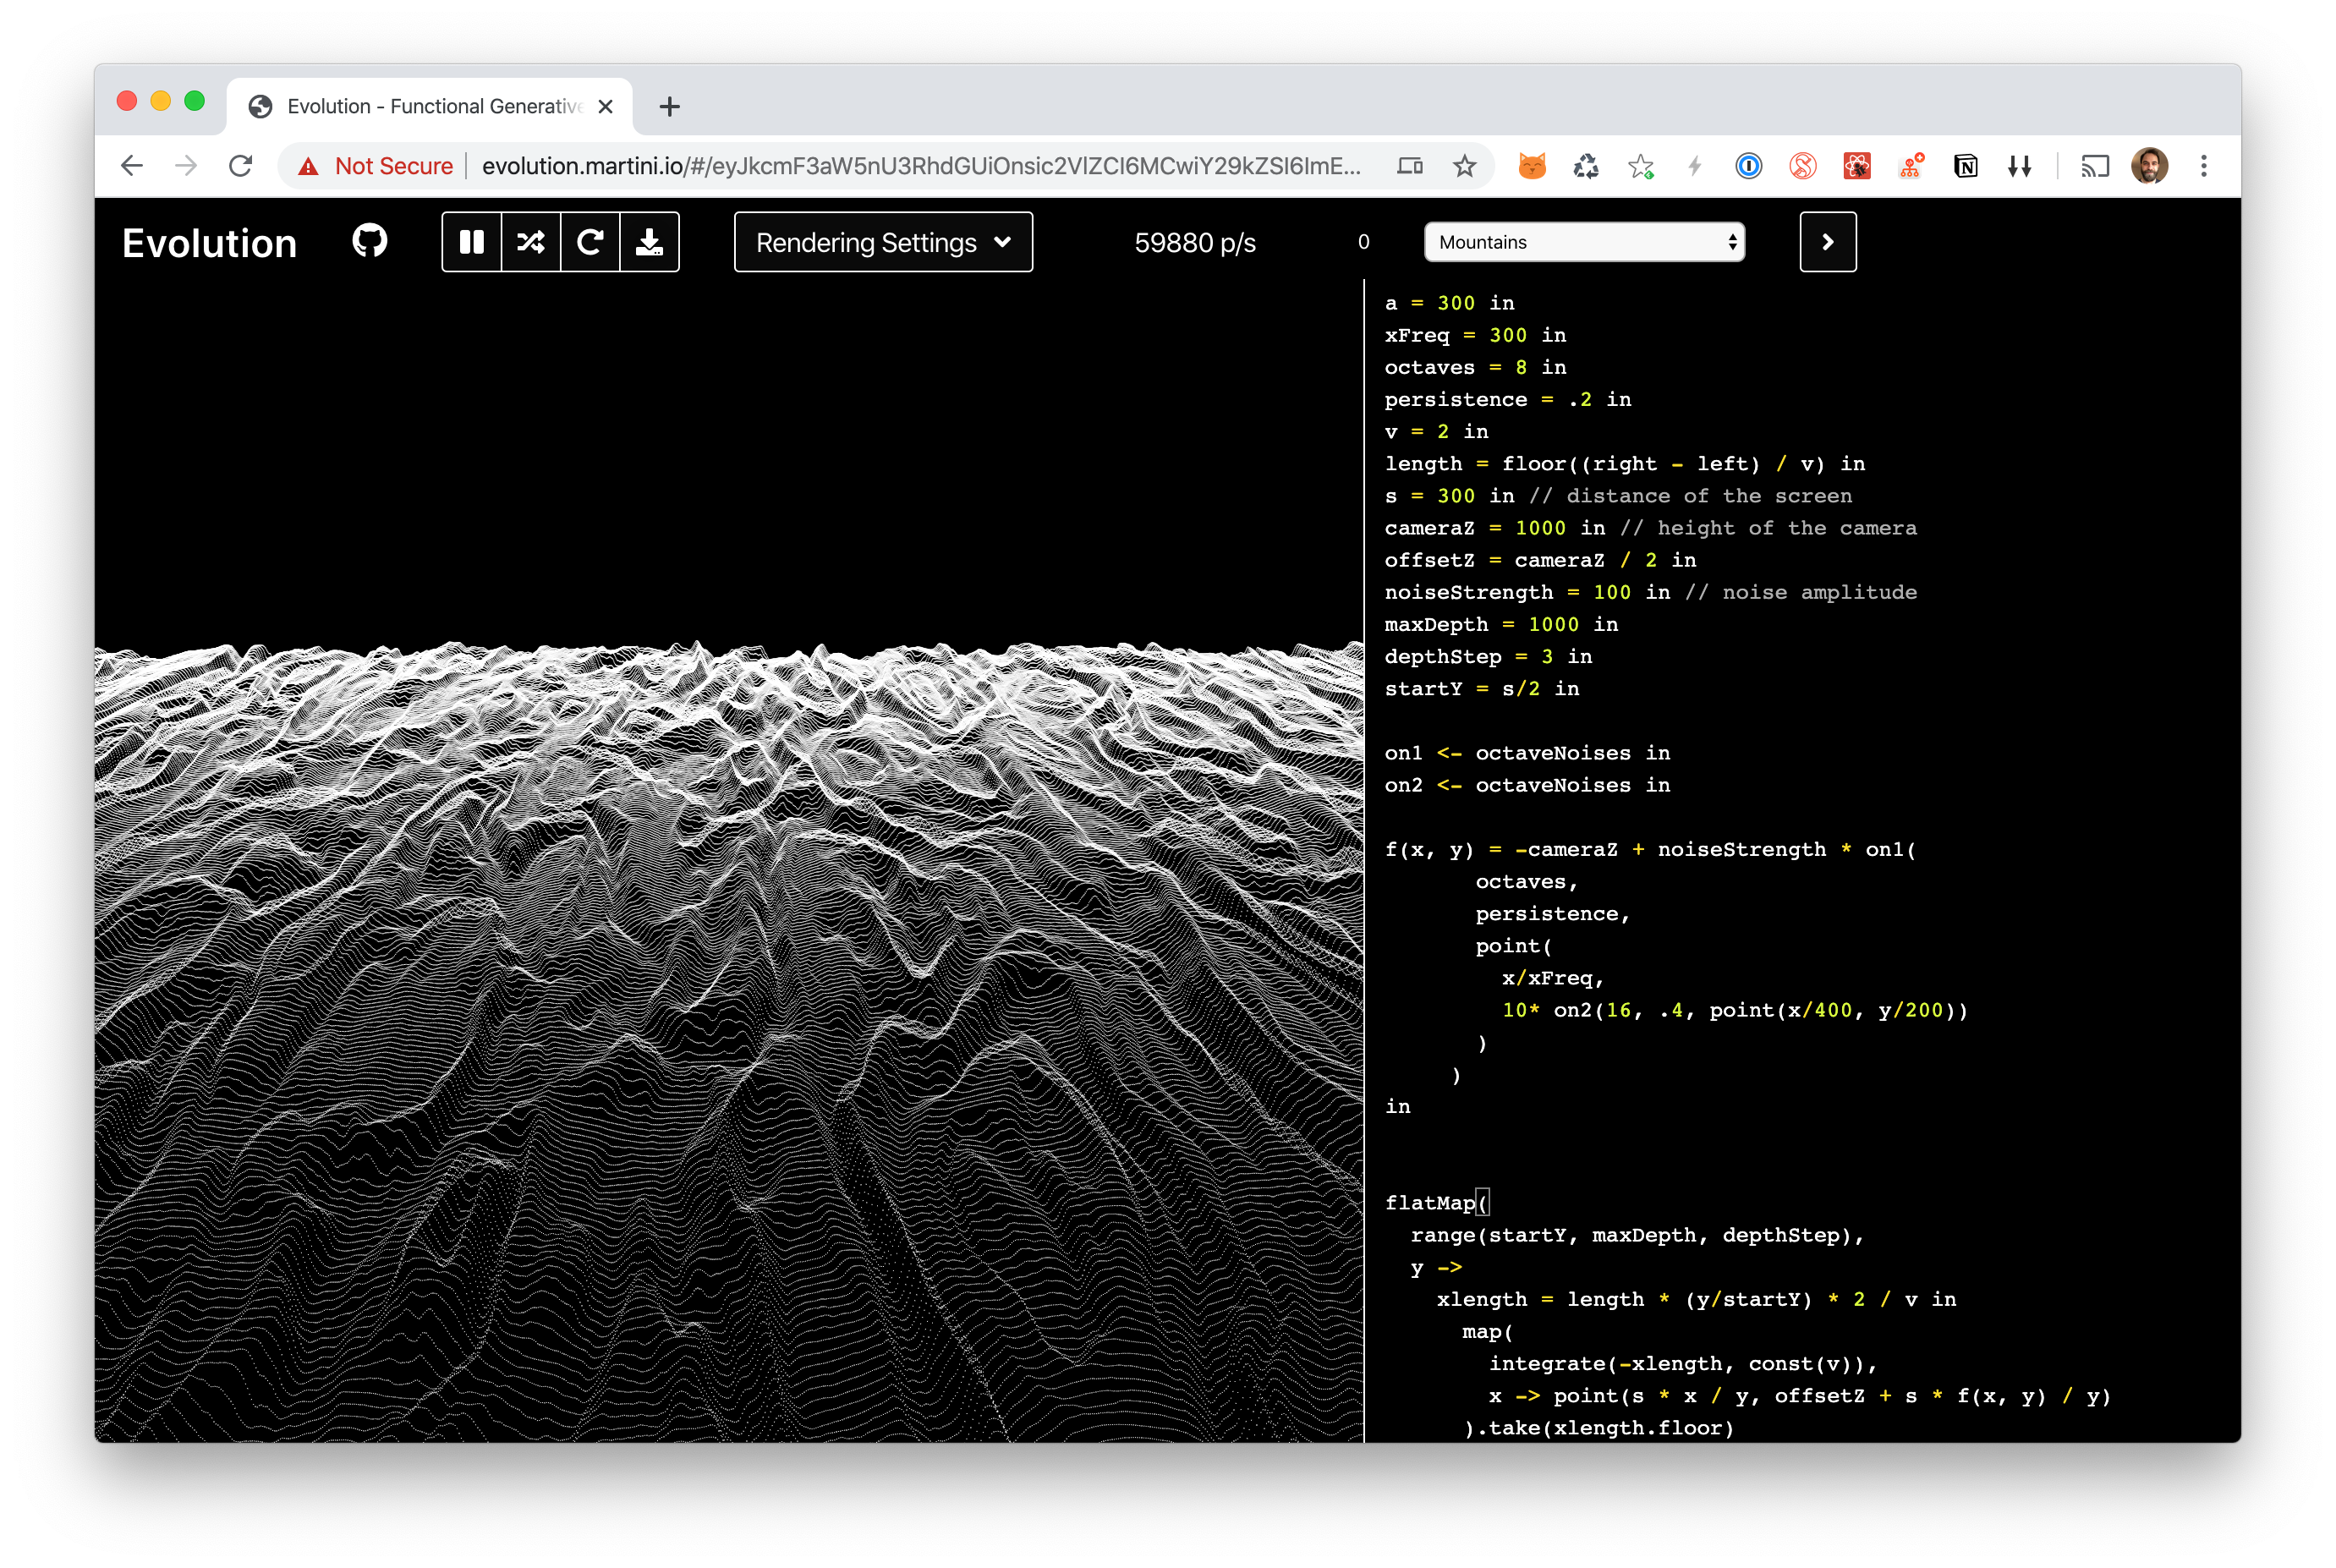The image size is (2336, 1568).
Task: Click code line 'on1 <- octaveNoises in'
Action: tap(1527, 753)
